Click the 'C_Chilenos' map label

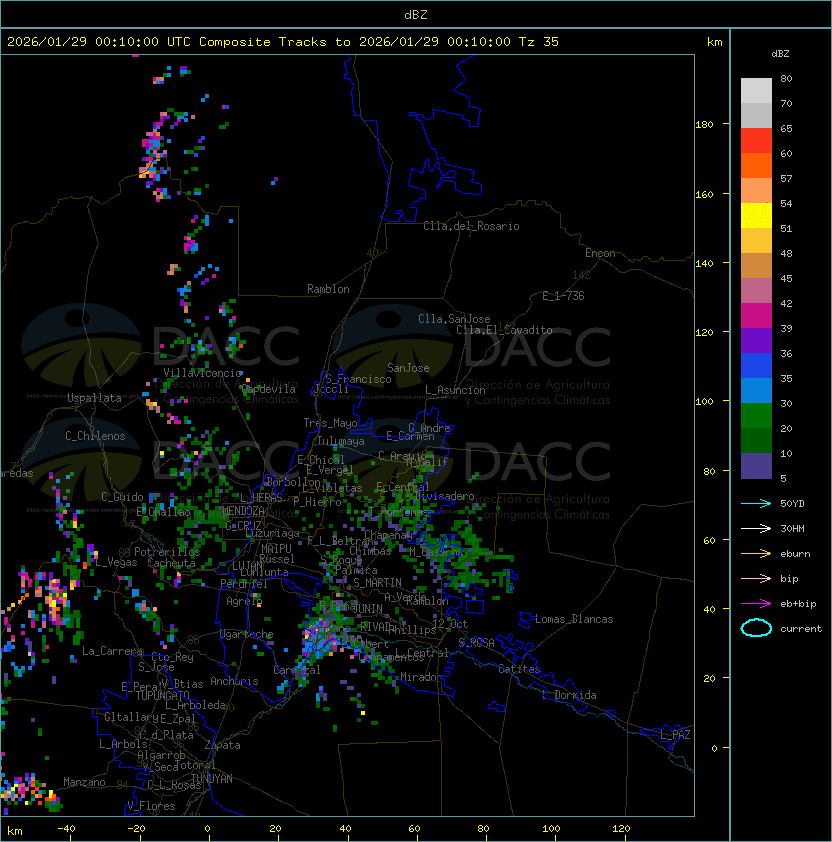coord(95,436)
